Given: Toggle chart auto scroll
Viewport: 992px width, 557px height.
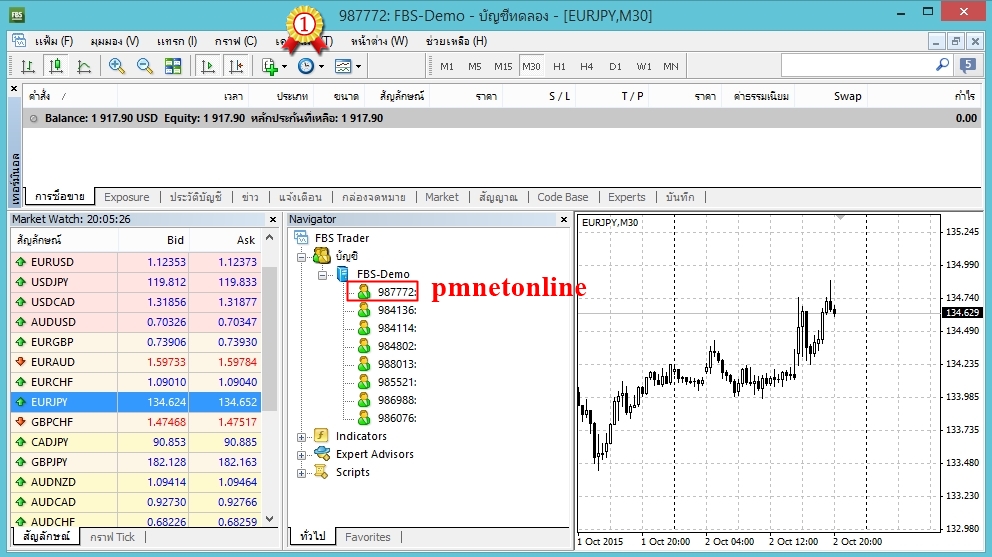Looking at the screenshot, I should click(208, 66).
